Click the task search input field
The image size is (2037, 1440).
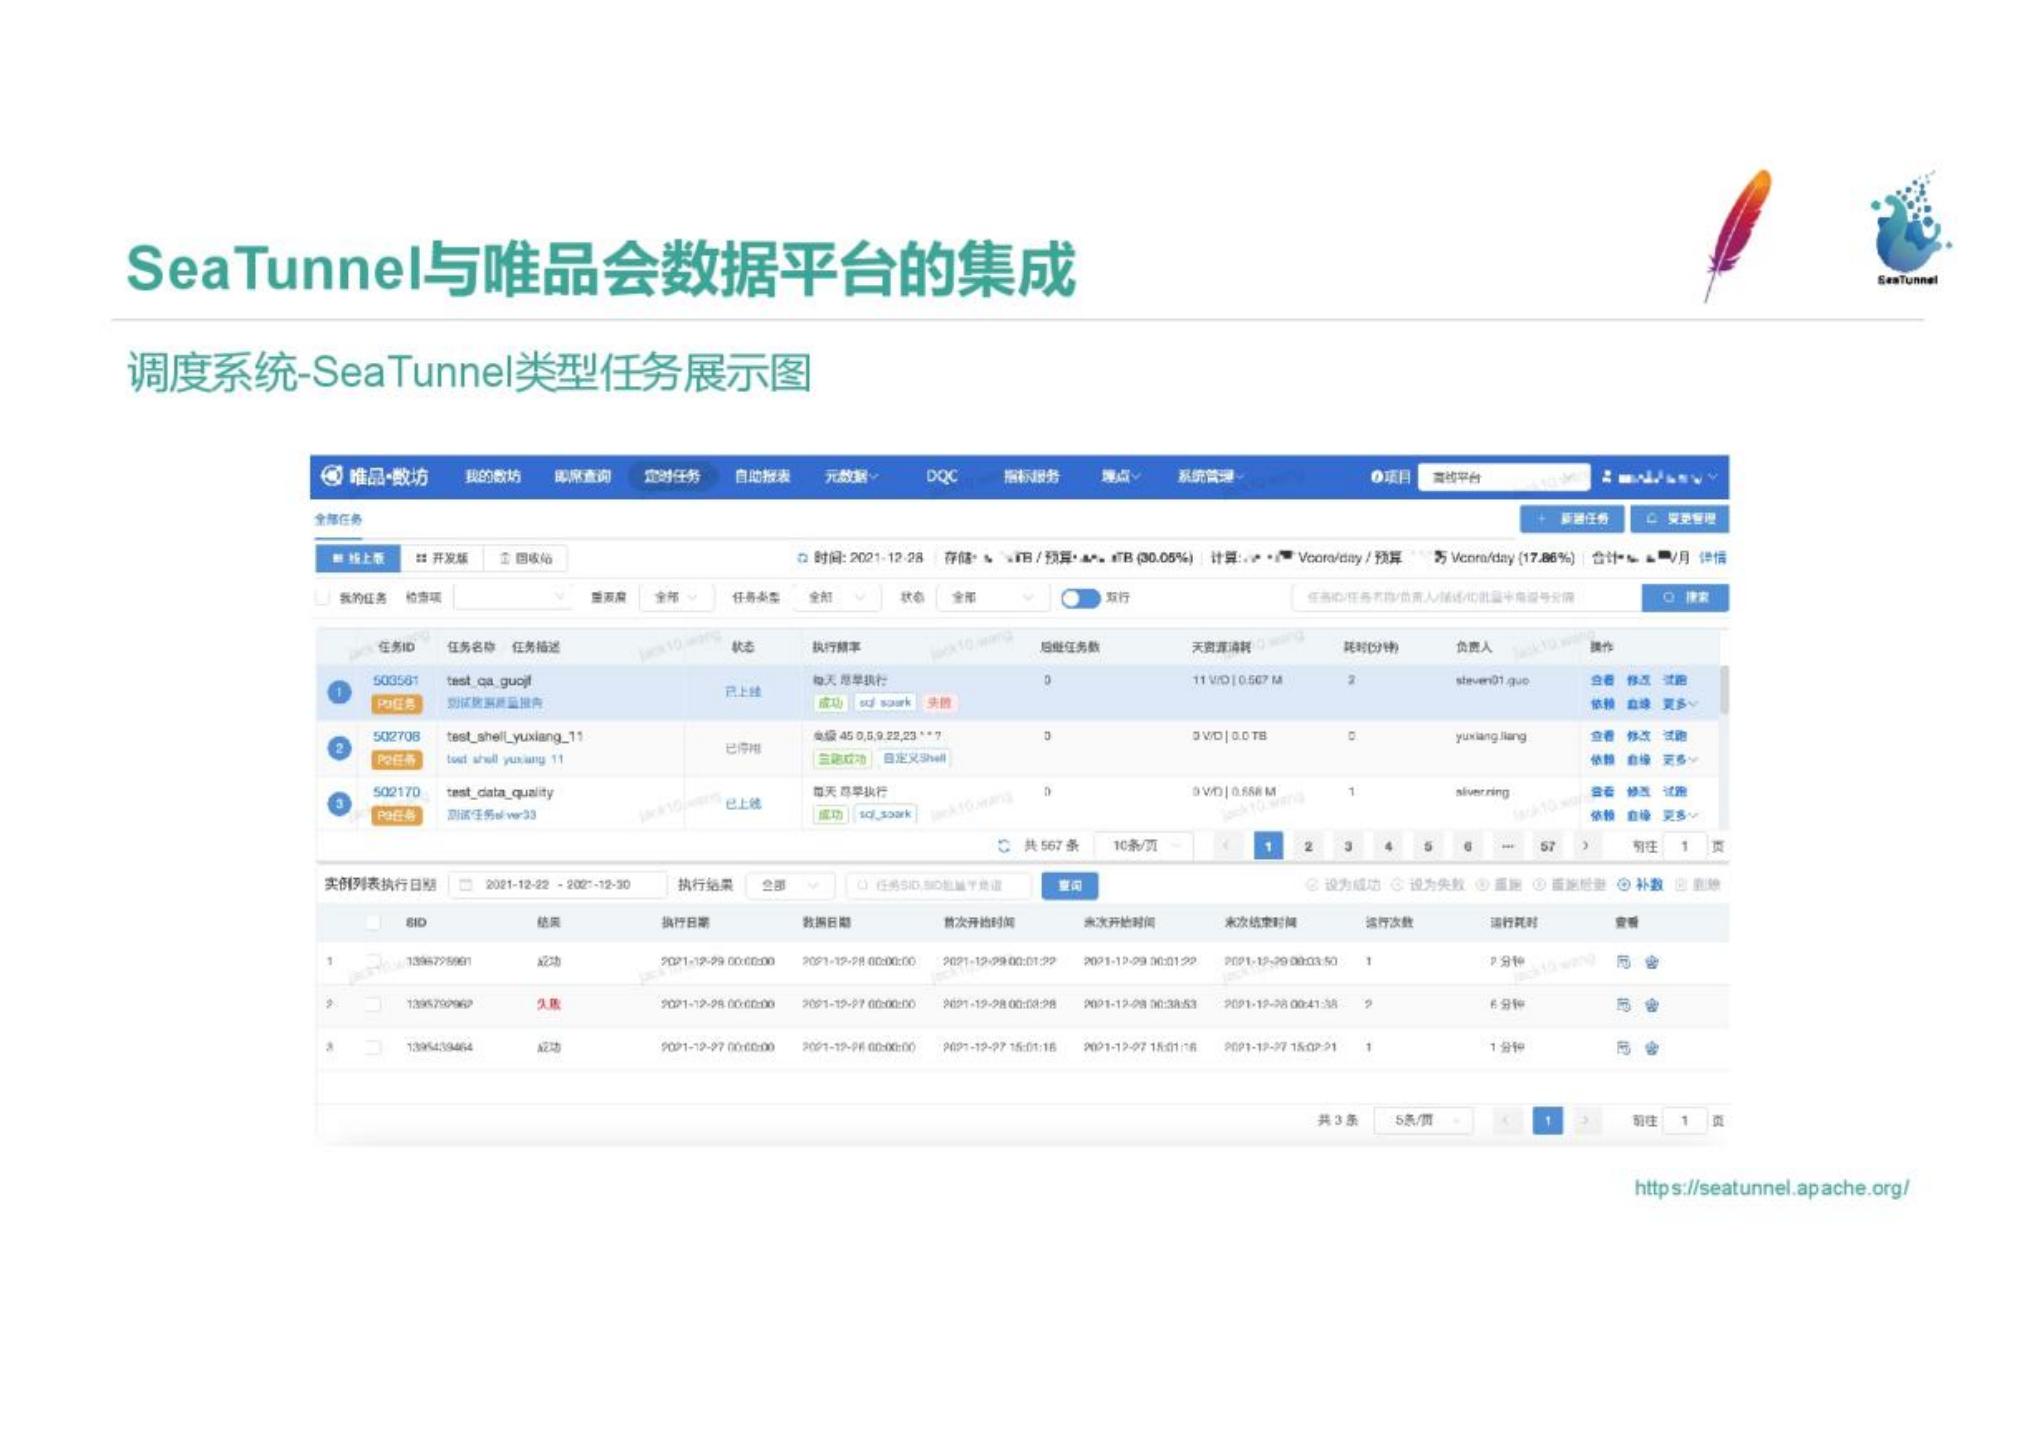[1465, 598]
